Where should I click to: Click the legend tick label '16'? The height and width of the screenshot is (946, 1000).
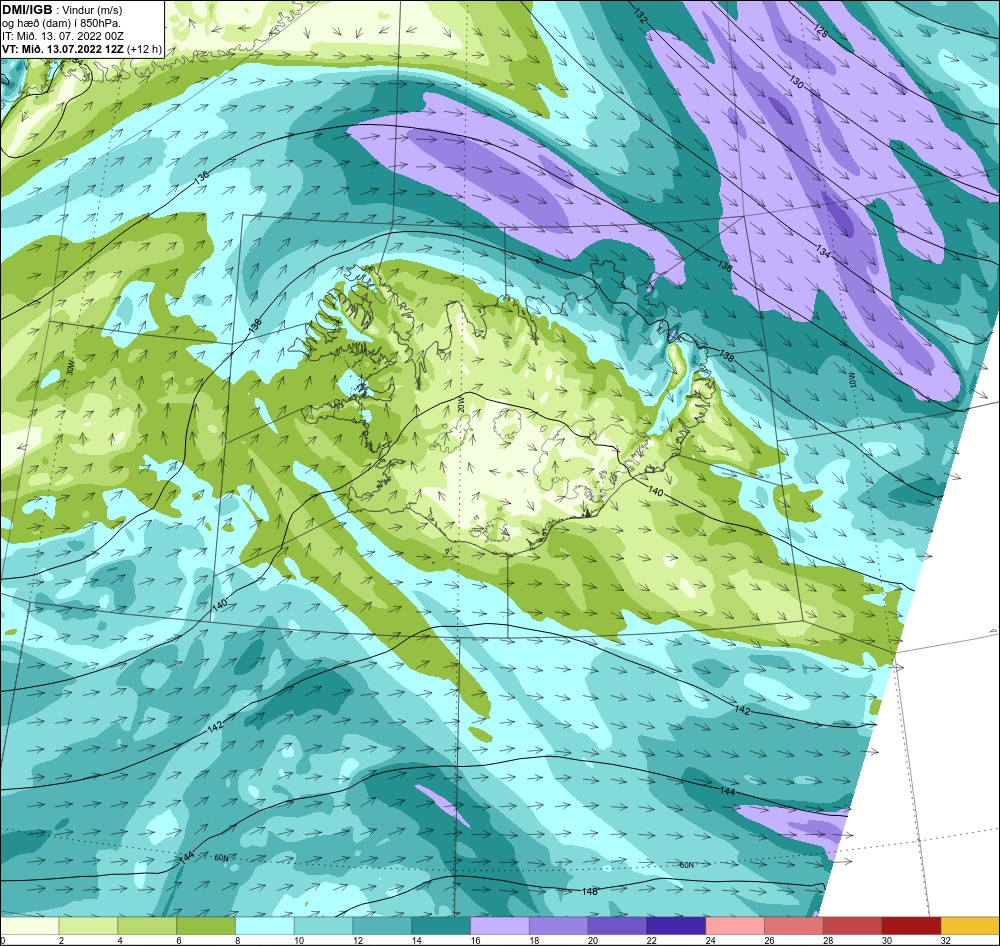pos(475,940)
